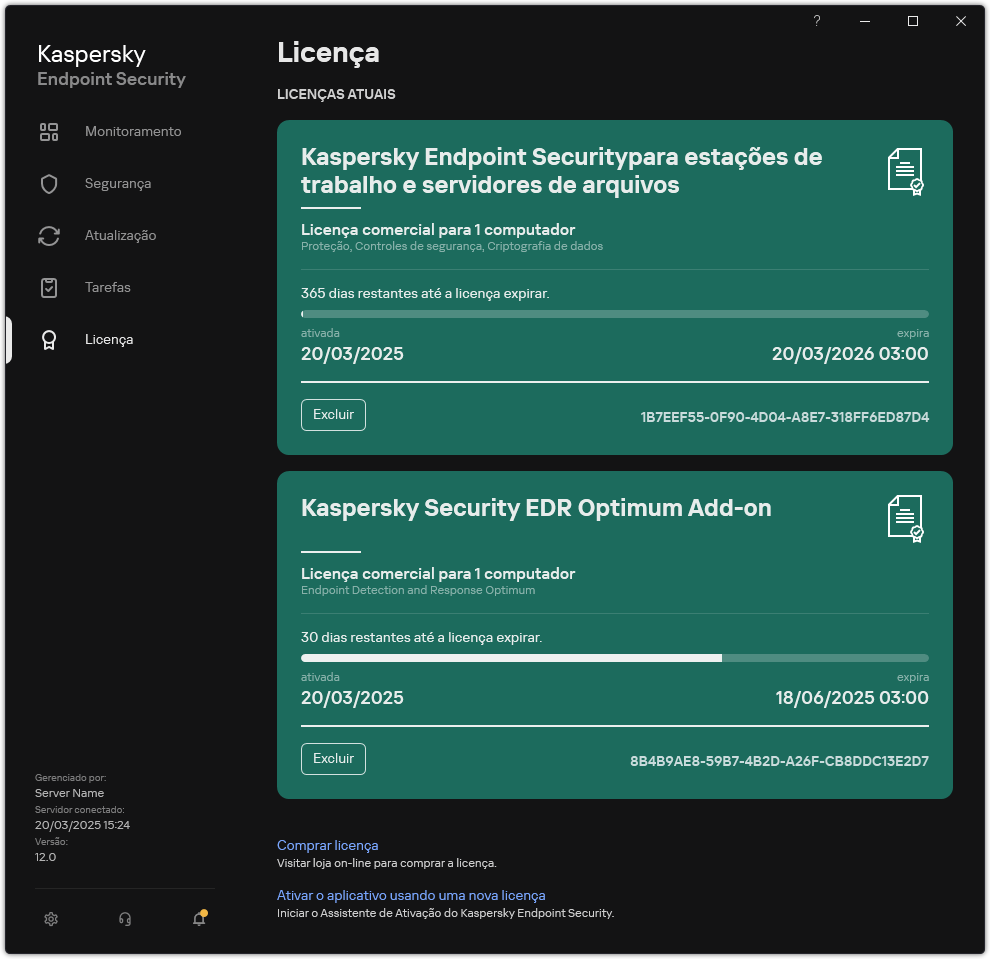Select the license key 1B7EEF55-0F90-4D04-A8E7-318FF6ED87D4
Viewport: 990px width, 959px height.
coord(783,417)
